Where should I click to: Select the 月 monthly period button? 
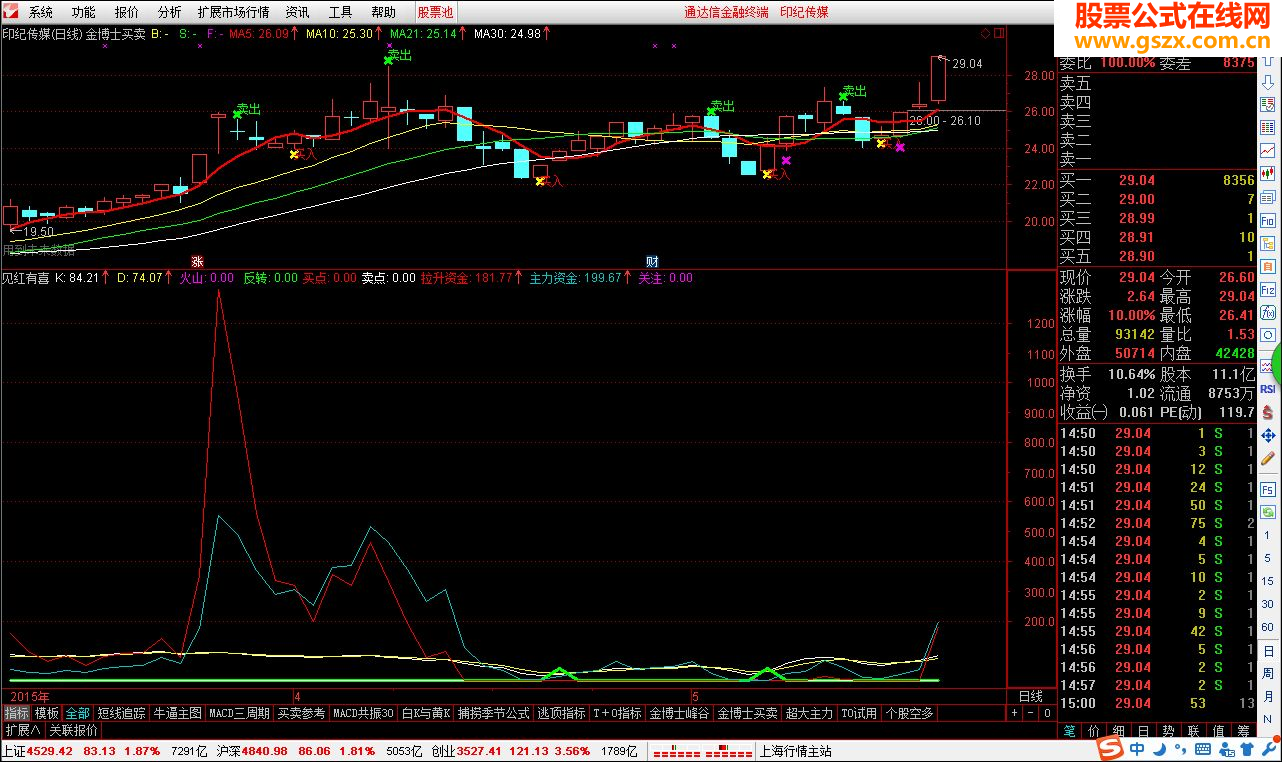[1268, 697]
